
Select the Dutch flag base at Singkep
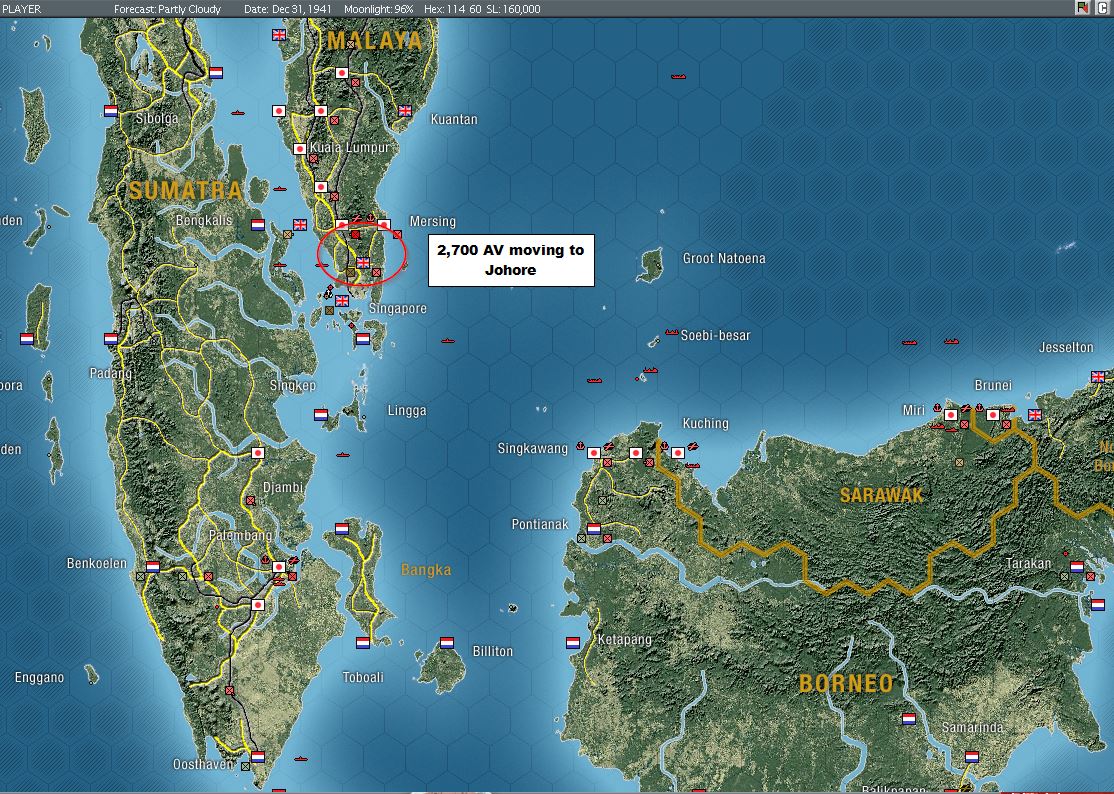pos(321,415)
